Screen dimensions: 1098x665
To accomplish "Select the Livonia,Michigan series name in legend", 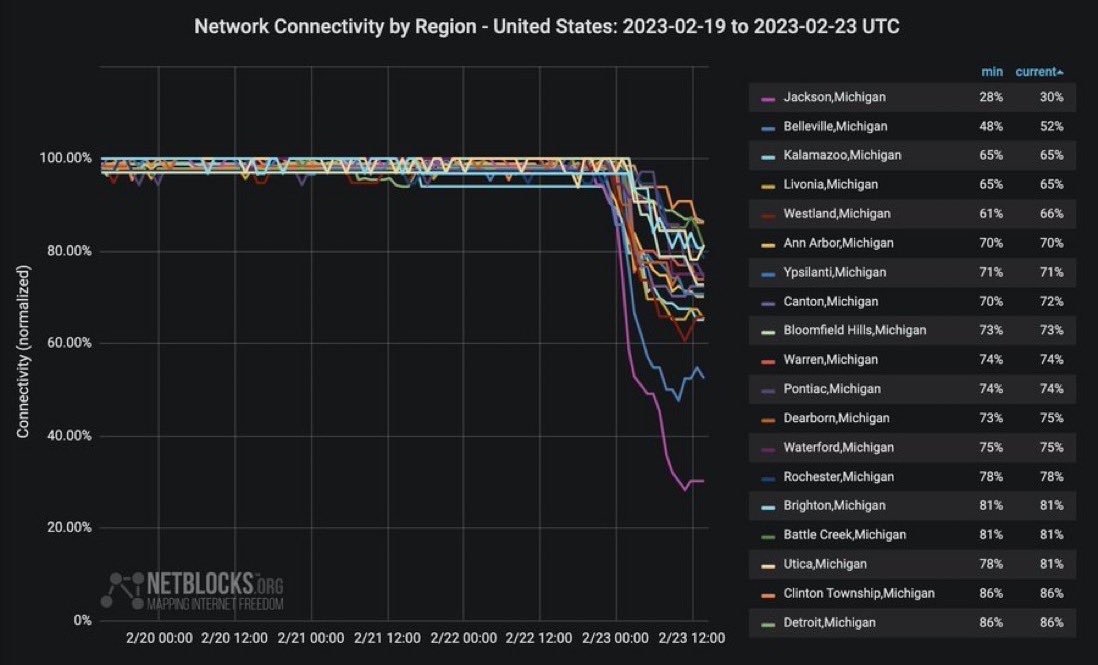I will click(x=831, y=185).
